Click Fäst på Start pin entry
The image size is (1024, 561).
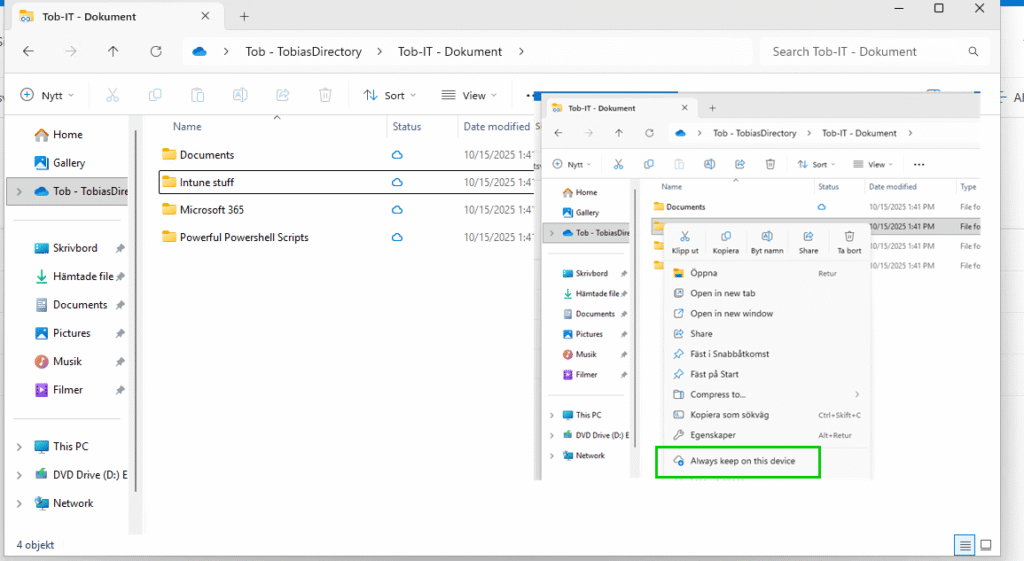[714, 374]
